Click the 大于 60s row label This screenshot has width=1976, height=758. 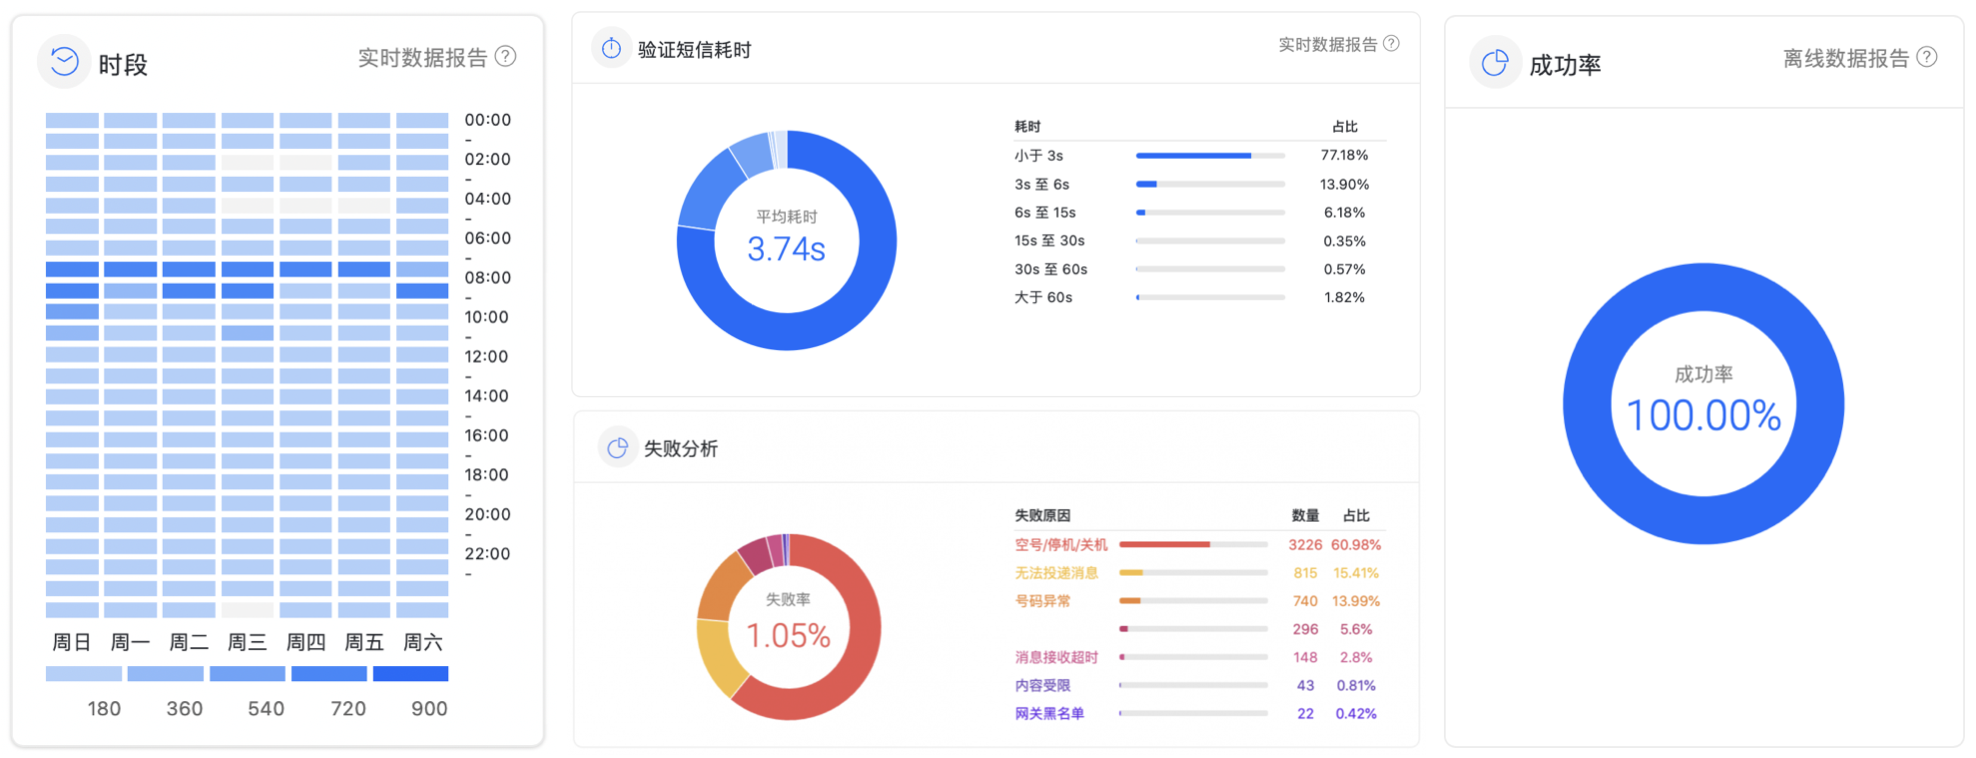[1043, 297]
